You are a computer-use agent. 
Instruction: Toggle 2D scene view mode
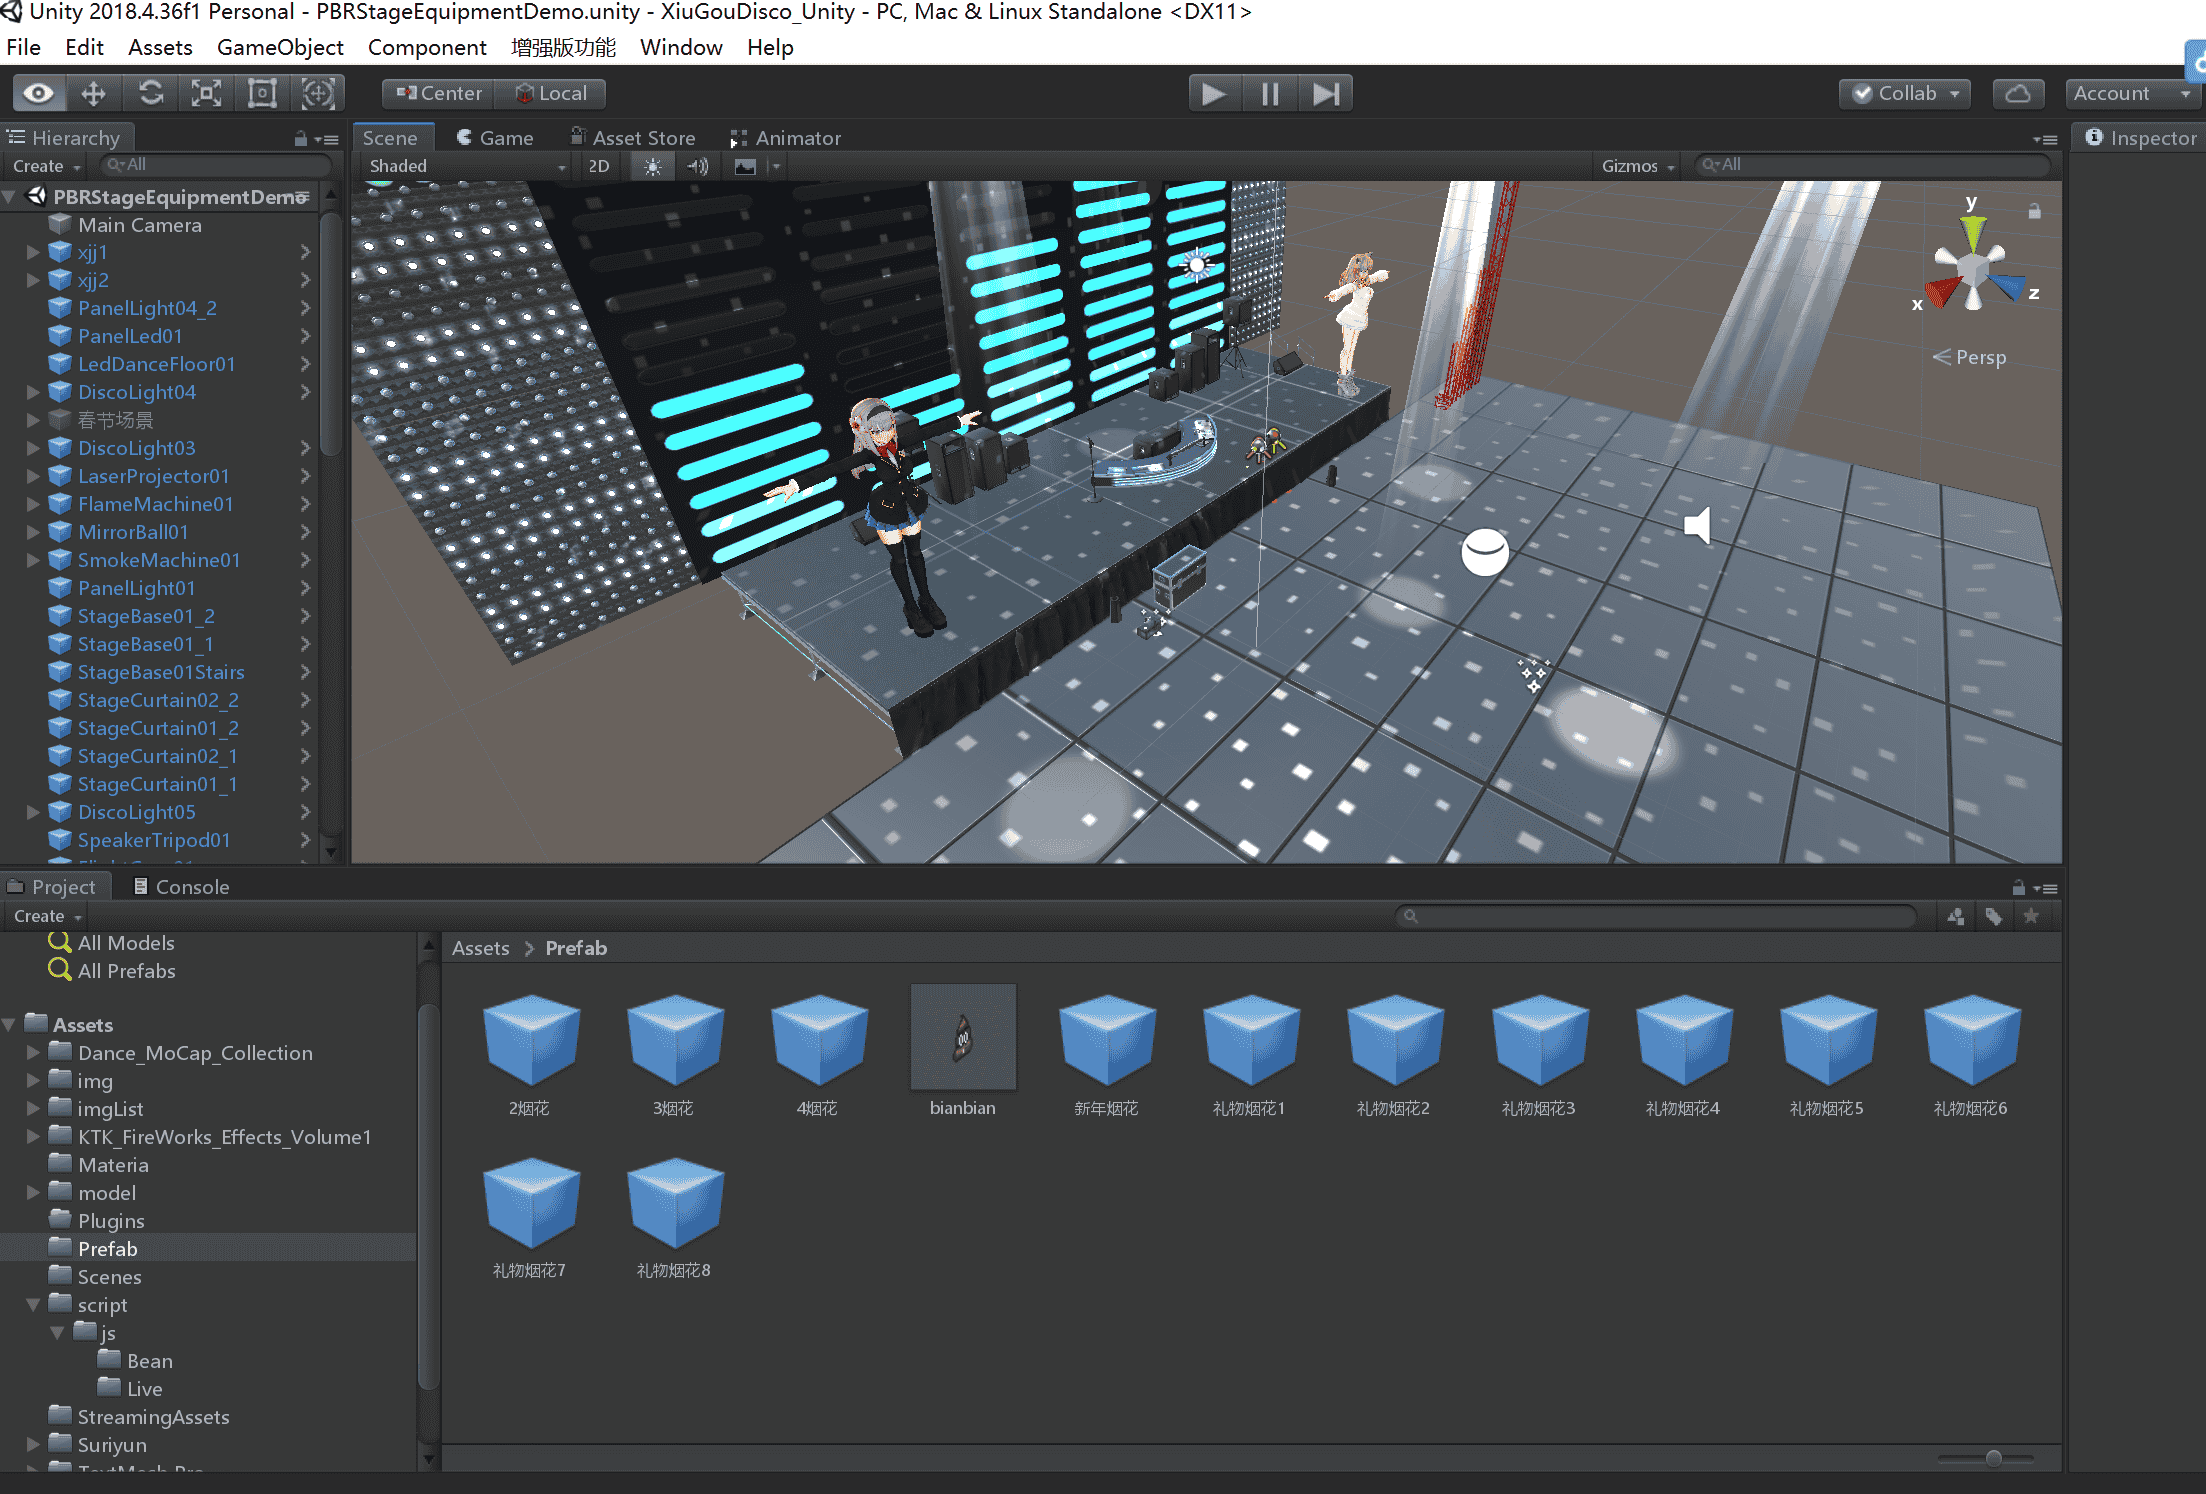coord(598,166)
